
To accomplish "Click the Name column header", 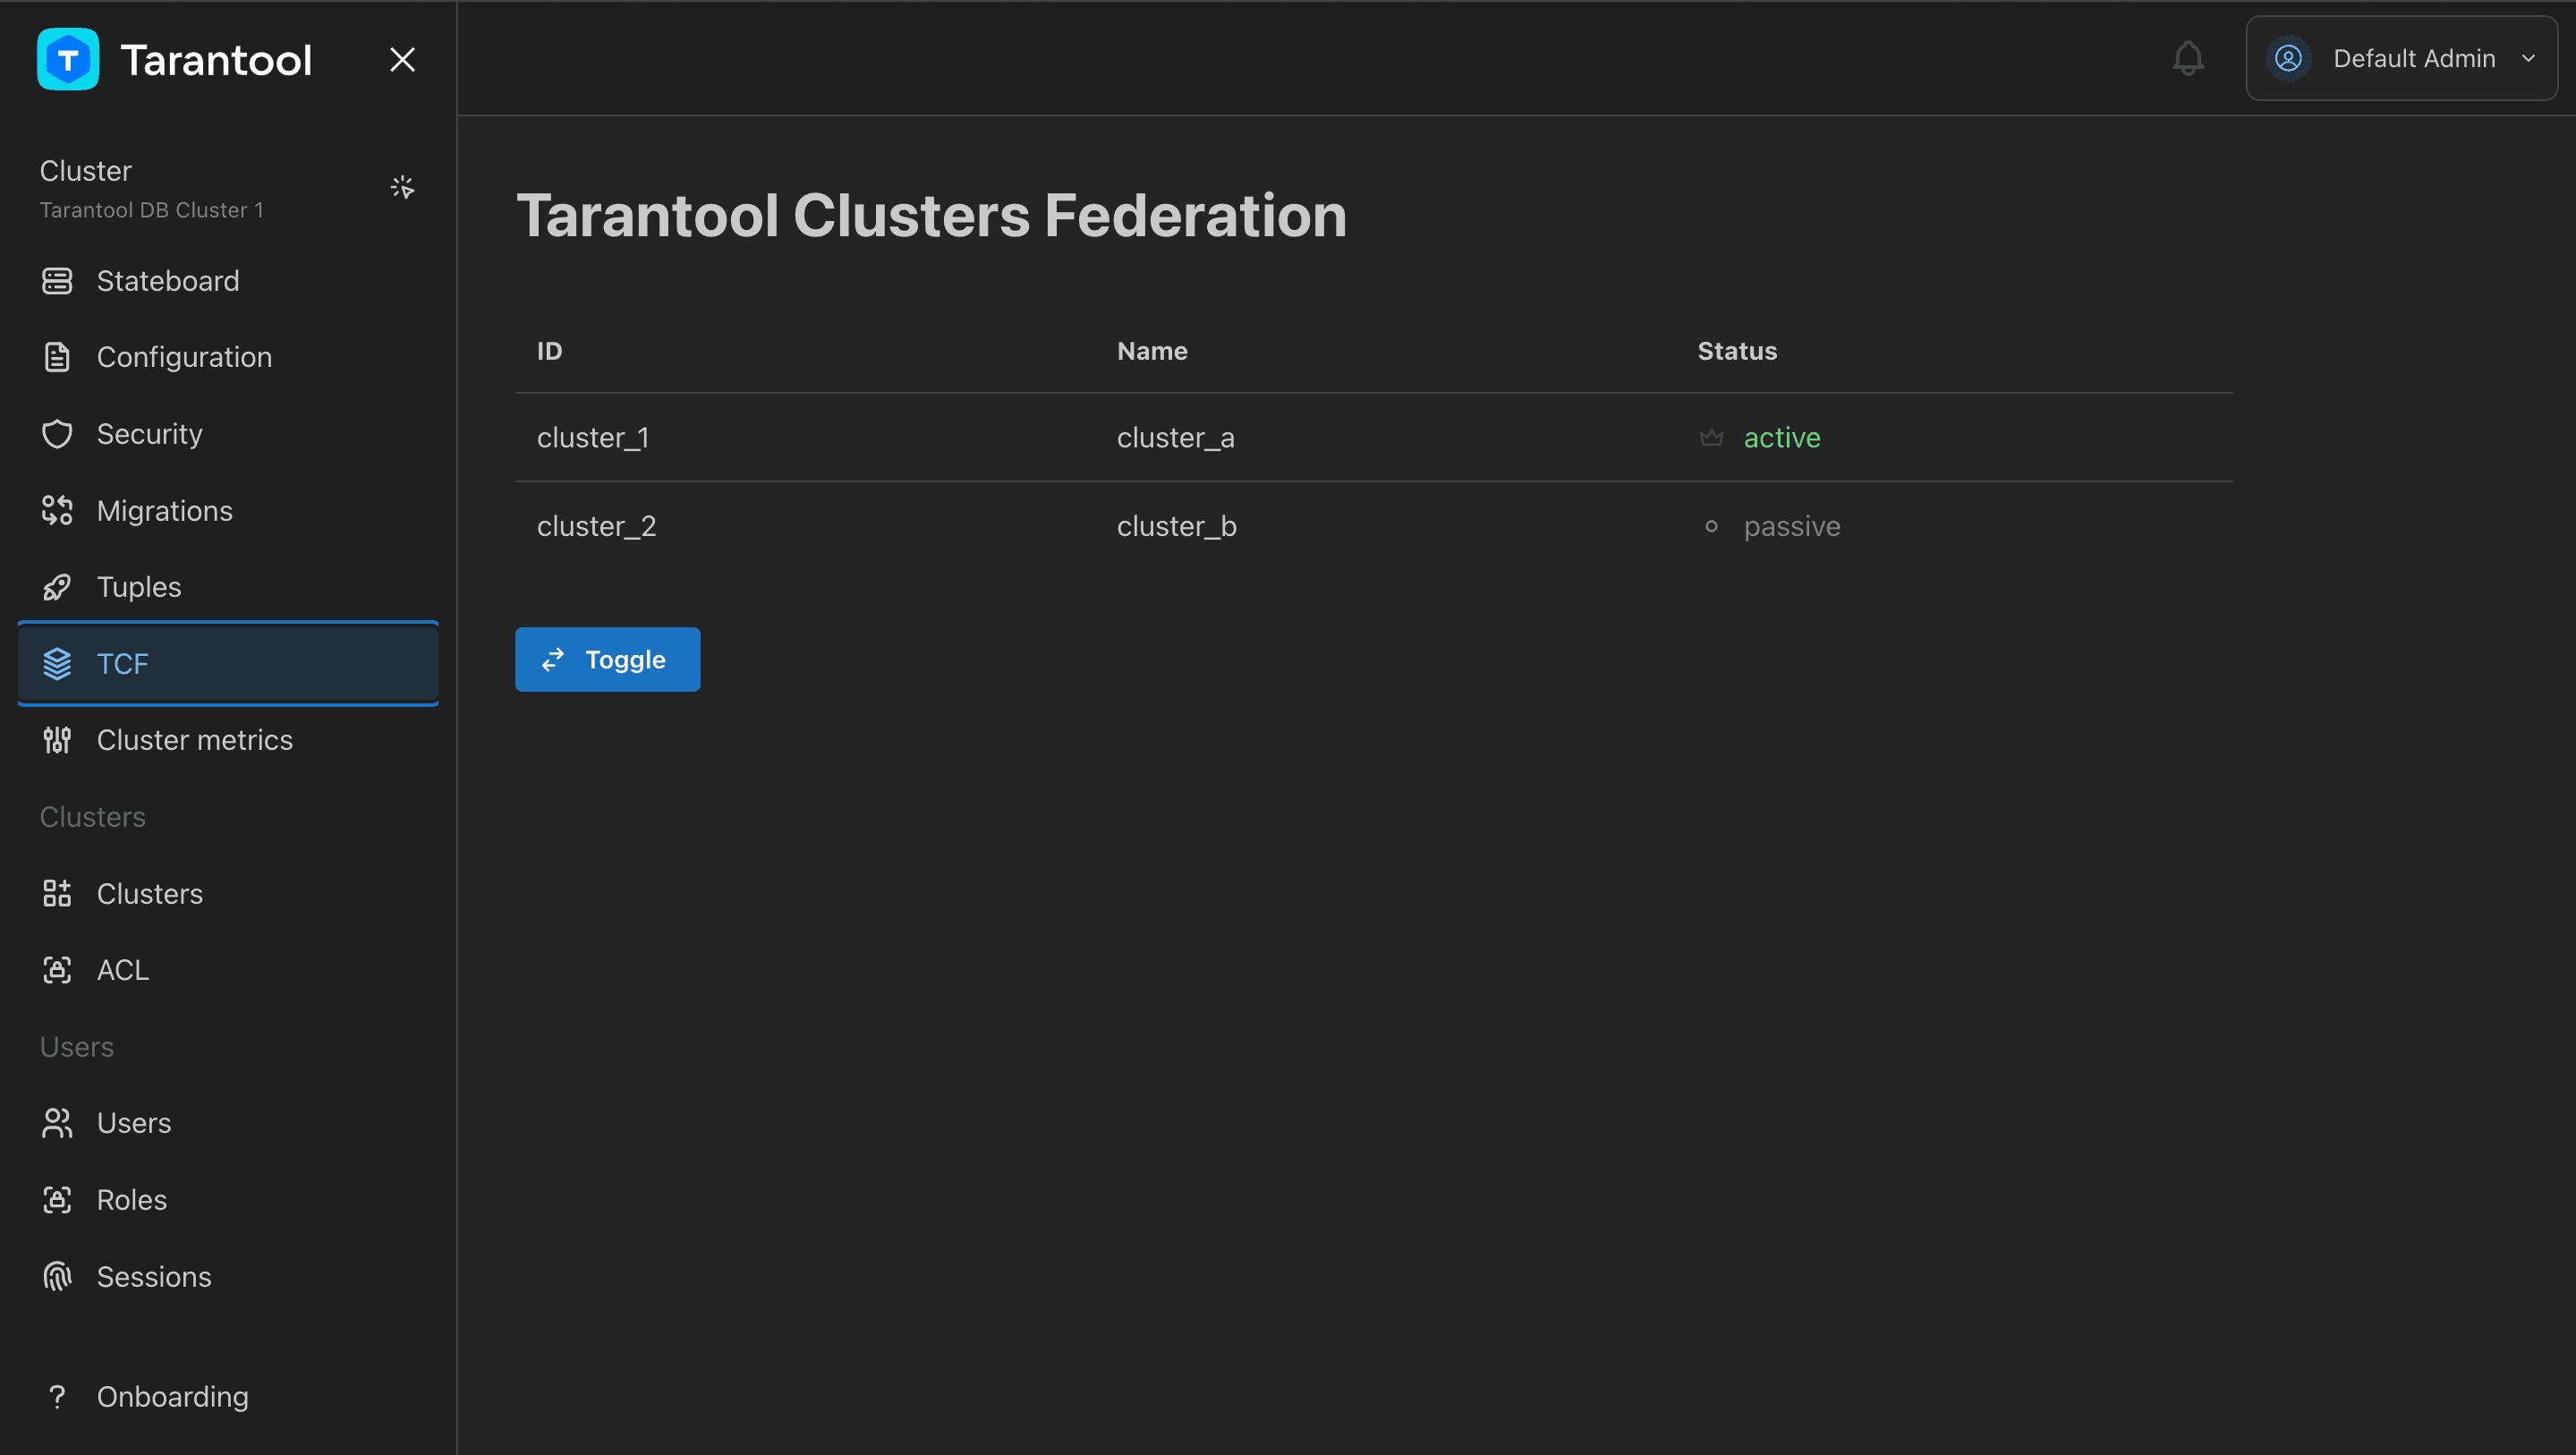I will pos(1152,351).
